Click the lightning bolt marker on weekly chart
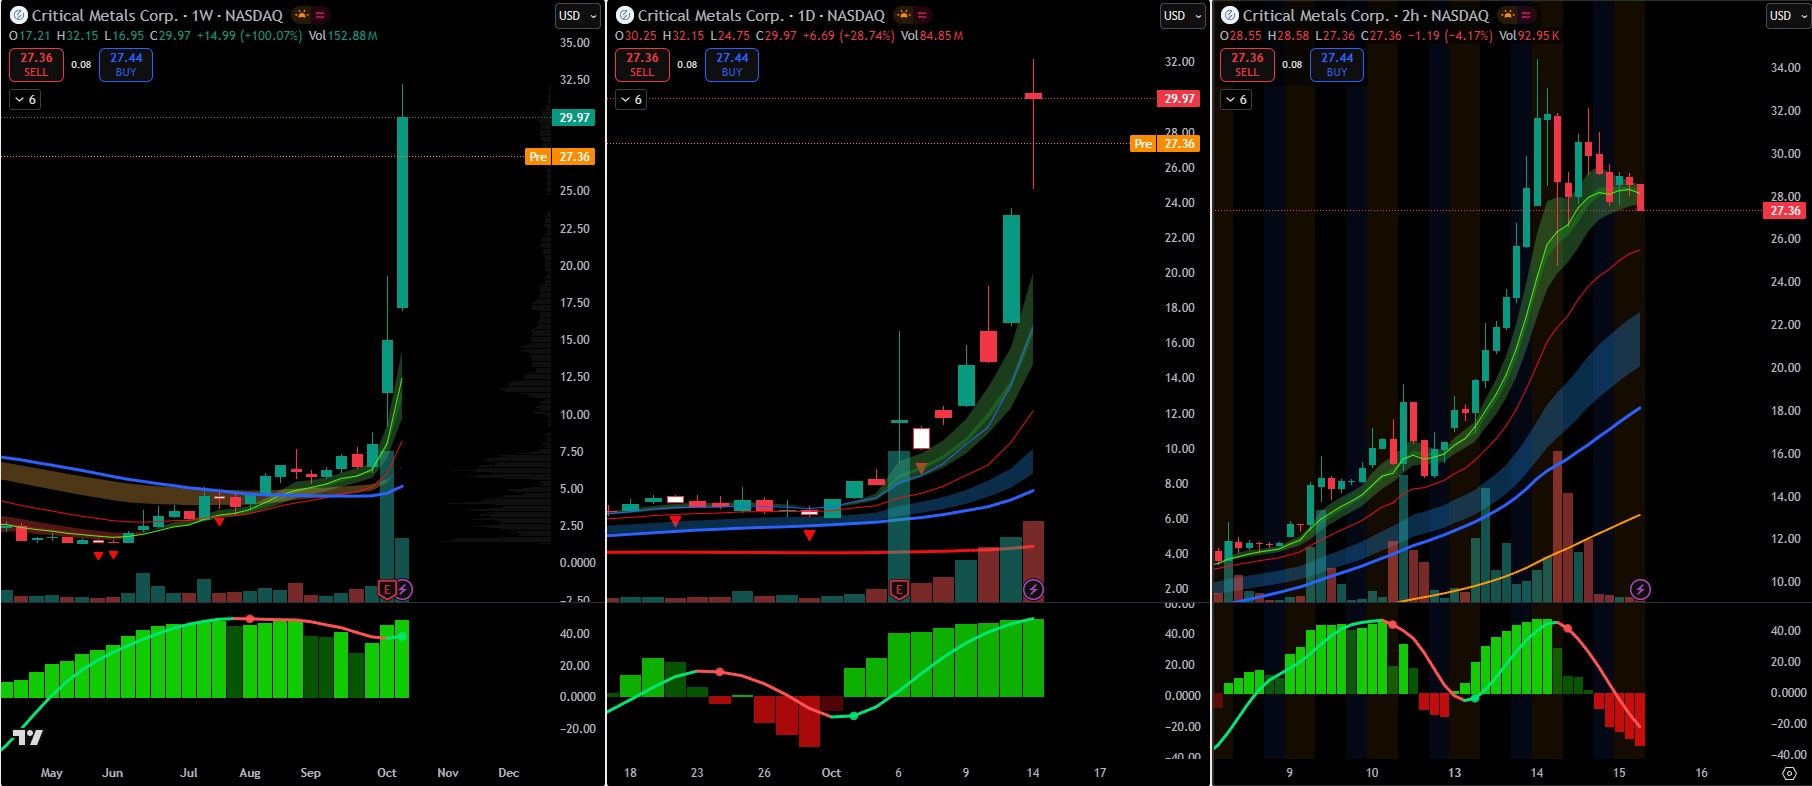Screen dimensions: 1812x786 click(403, 589)
